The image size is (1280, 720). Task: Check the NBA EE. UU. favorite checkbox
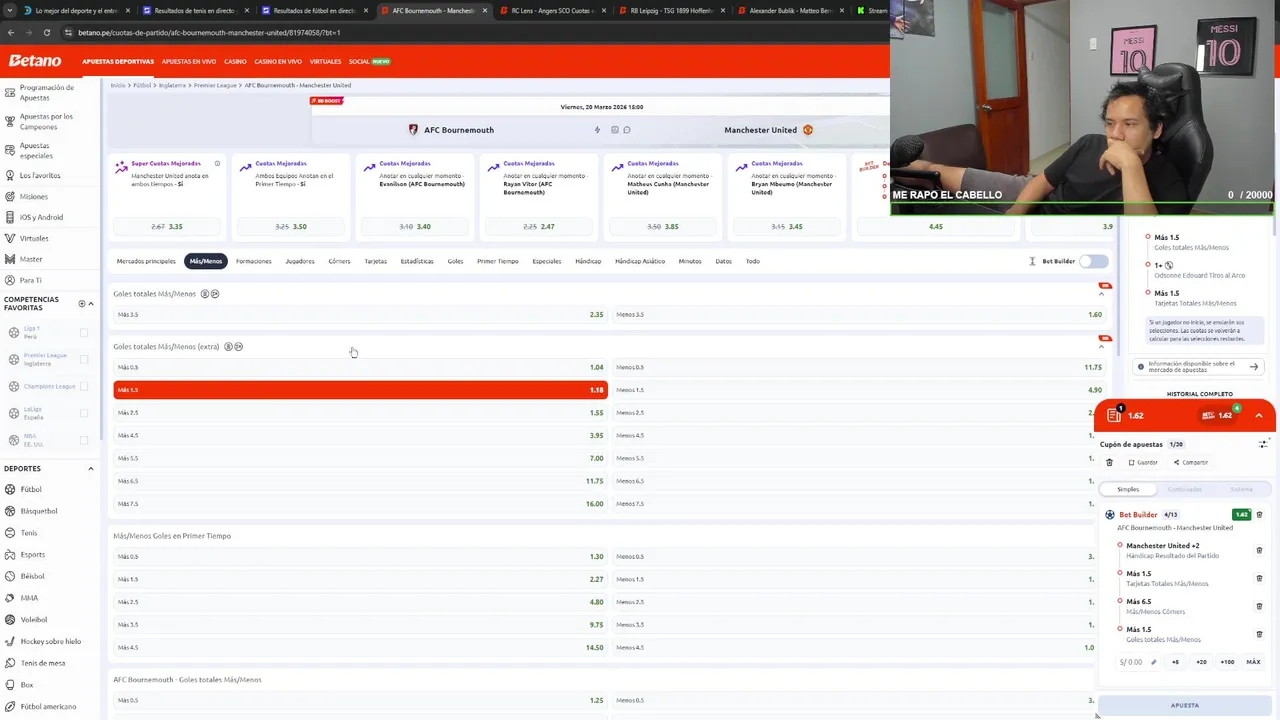coord(83,440)
